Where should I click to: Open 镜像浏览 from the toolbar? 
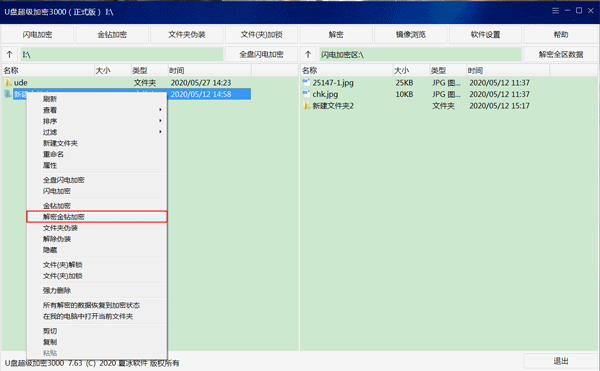(x=411, y=34)
